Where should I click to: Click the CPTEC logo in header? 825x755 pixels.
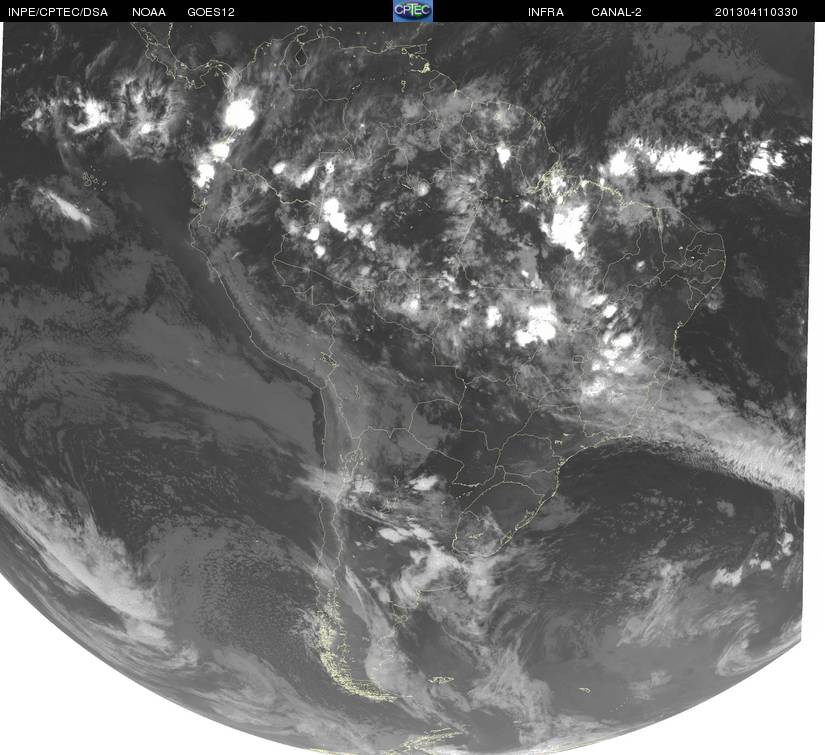[413, 11]
